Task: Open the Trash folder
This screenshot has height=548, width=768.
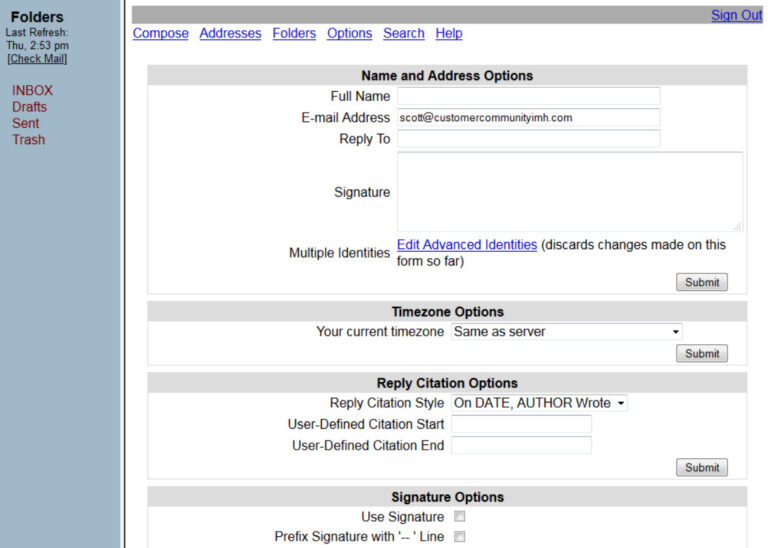Action: click(x=28, y=139)
